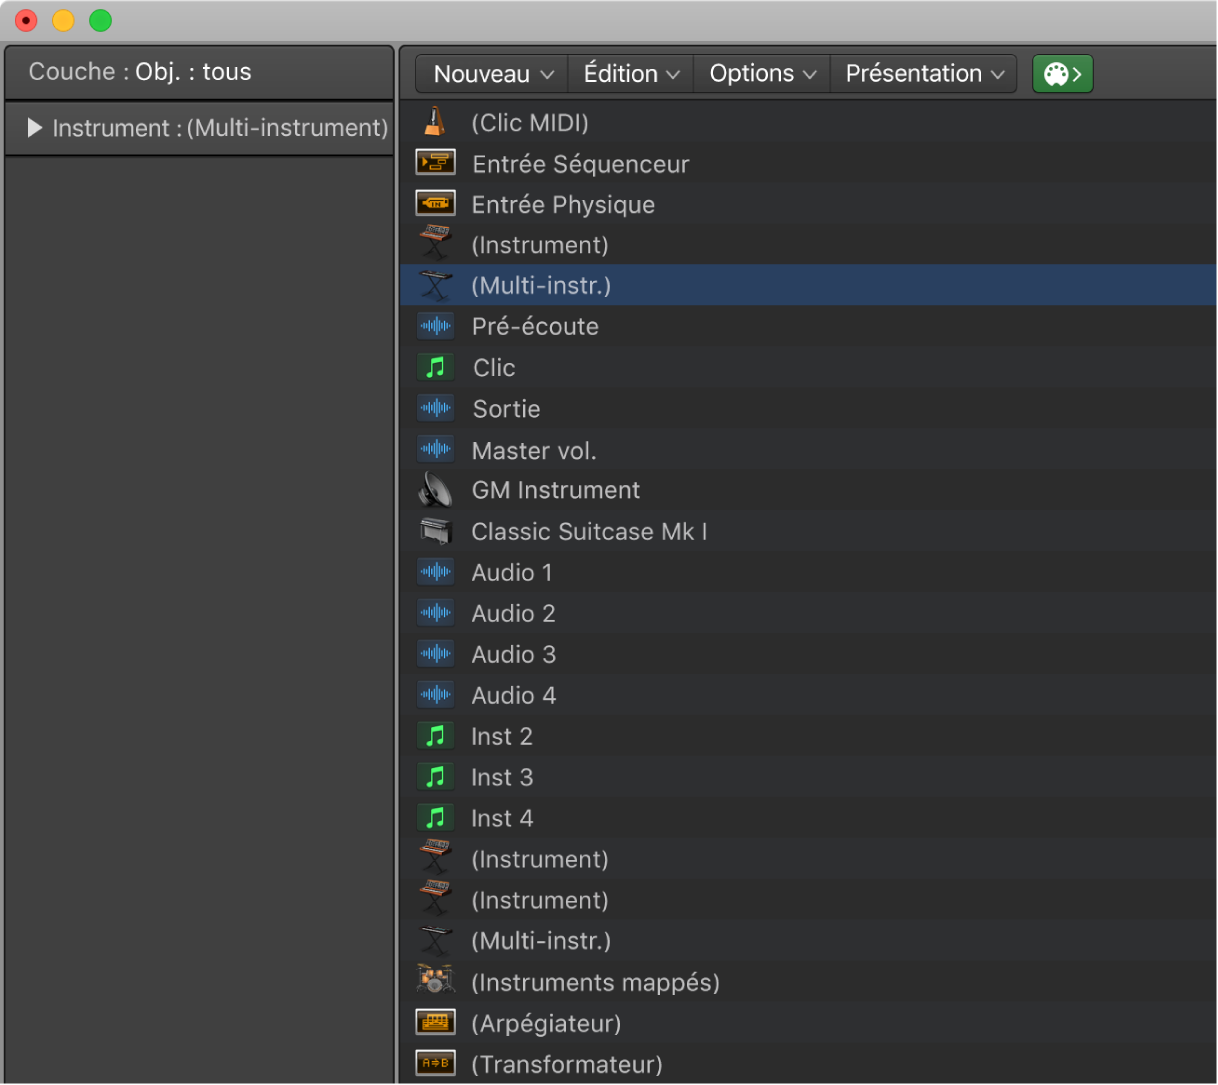Click the Instrument : (Multi-instrument) inspector label
This screenshot has width=1218, height=1085.
(220, 128)
